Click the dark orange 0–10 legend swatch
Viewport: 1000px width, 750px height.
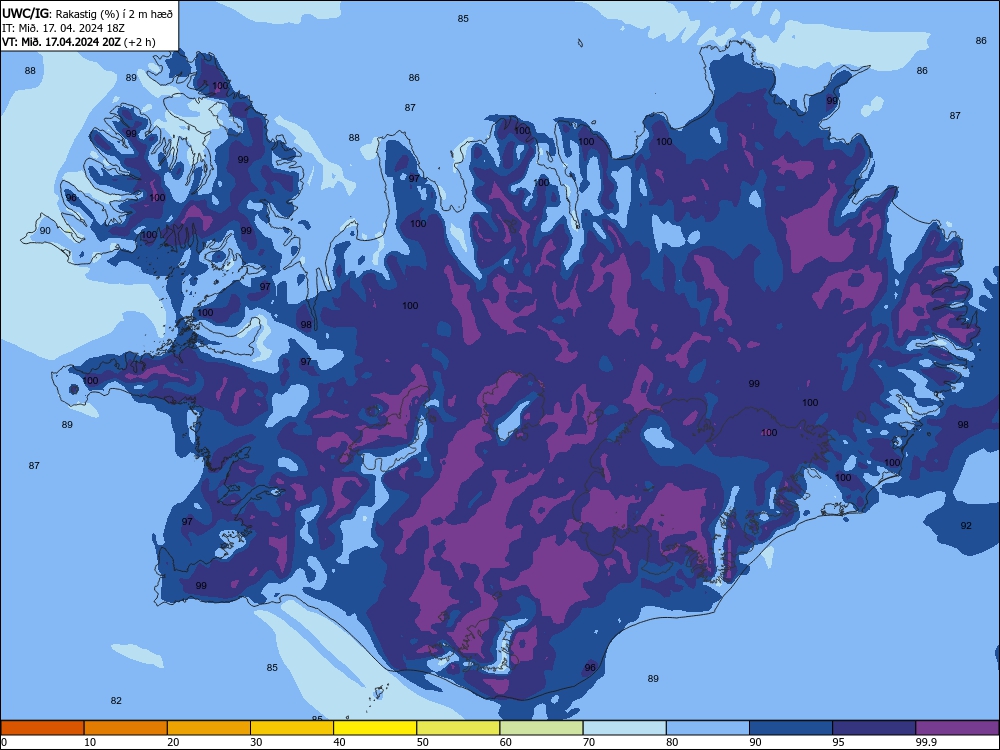[42, 728]
